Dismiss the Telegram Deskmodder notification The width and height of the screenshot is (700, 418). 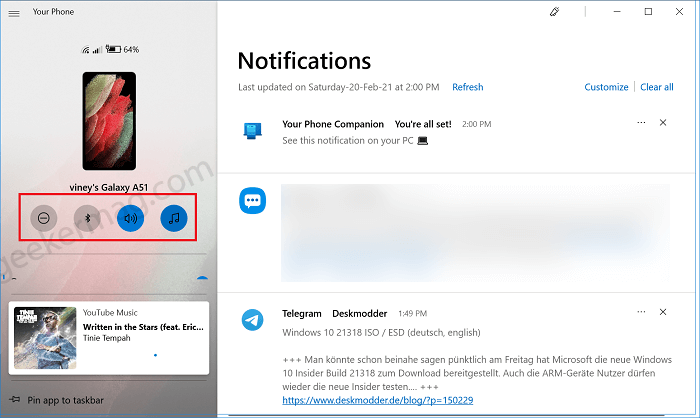pyautogui.click(x=663, y=312)
